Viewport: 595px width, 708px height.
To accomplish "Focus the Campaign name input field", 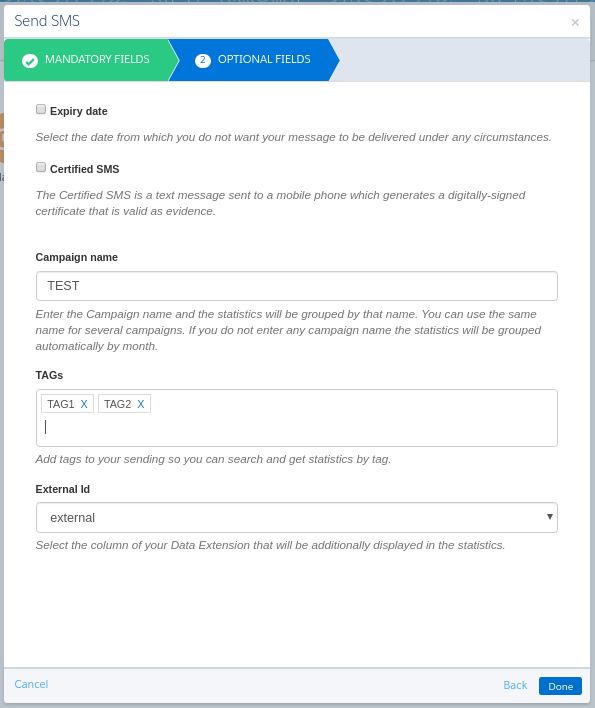I will tap(297, 286).
